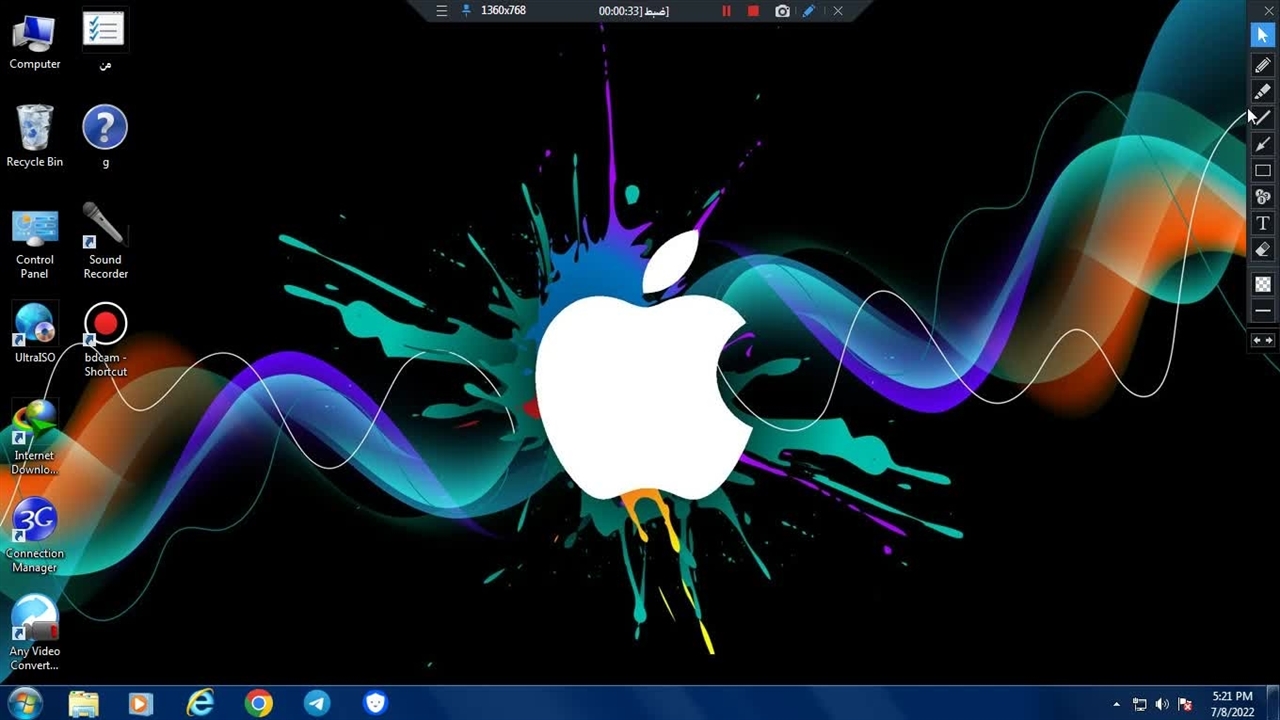1280x720 pixels.
Task: Expand the drawing toolbar width arrows
Action: pyautogui.click(x=1262, y=340)
